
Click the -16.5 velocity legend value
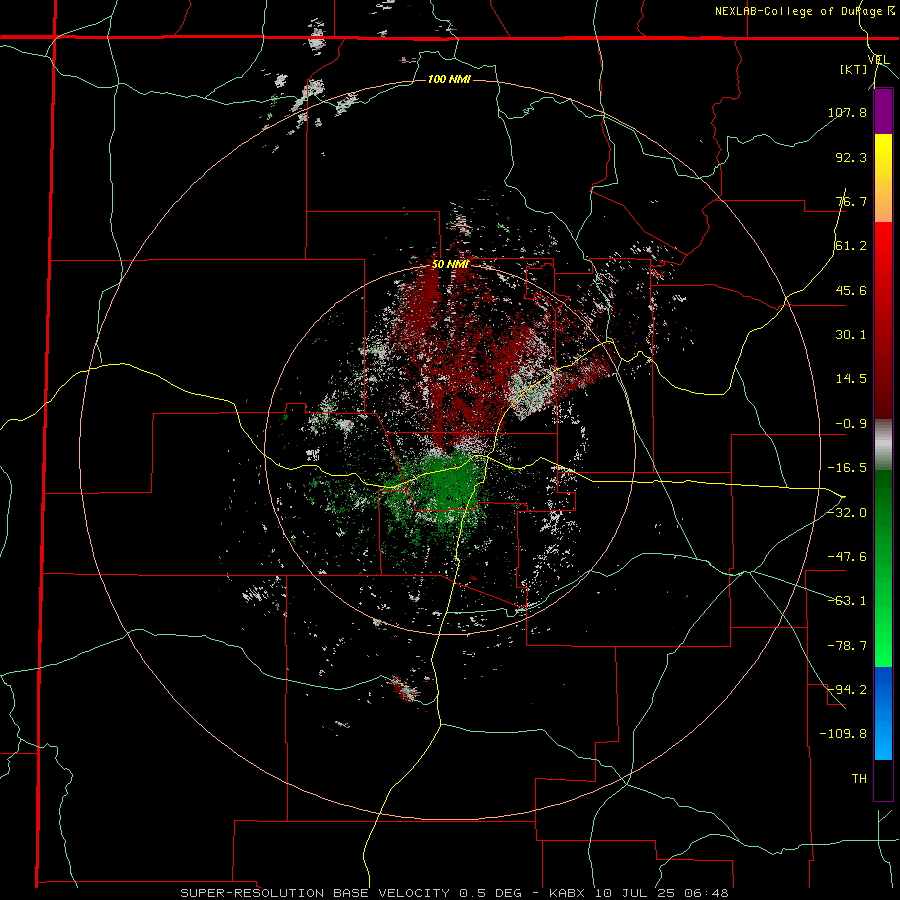(847, 468)
